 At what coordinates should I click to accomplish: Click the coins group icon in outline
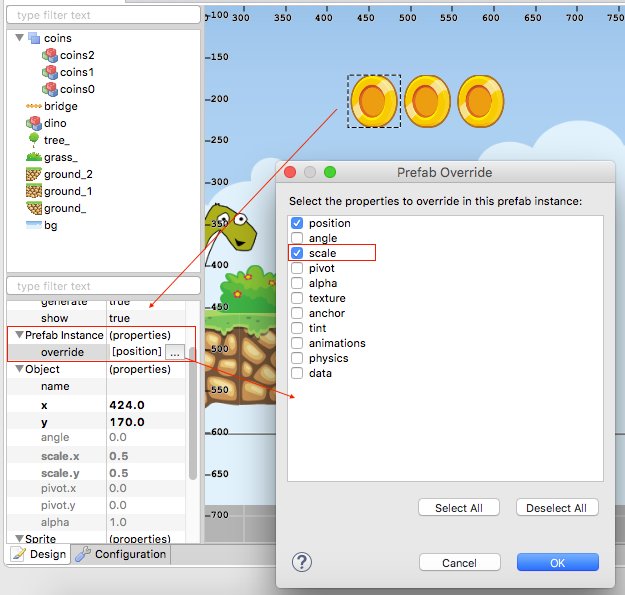34,38
